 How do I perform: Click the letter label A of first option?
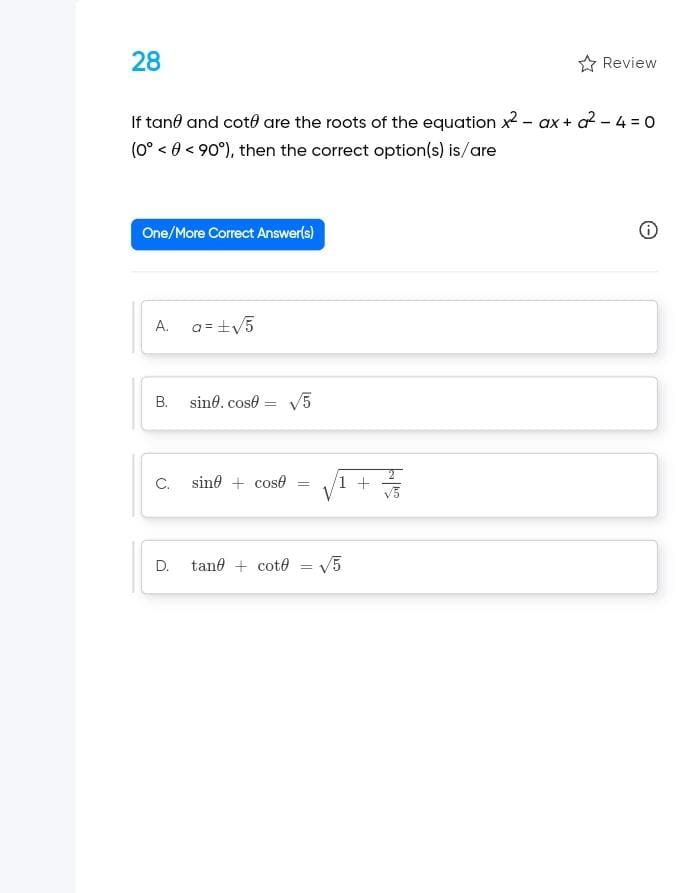(x=162, y=326)
